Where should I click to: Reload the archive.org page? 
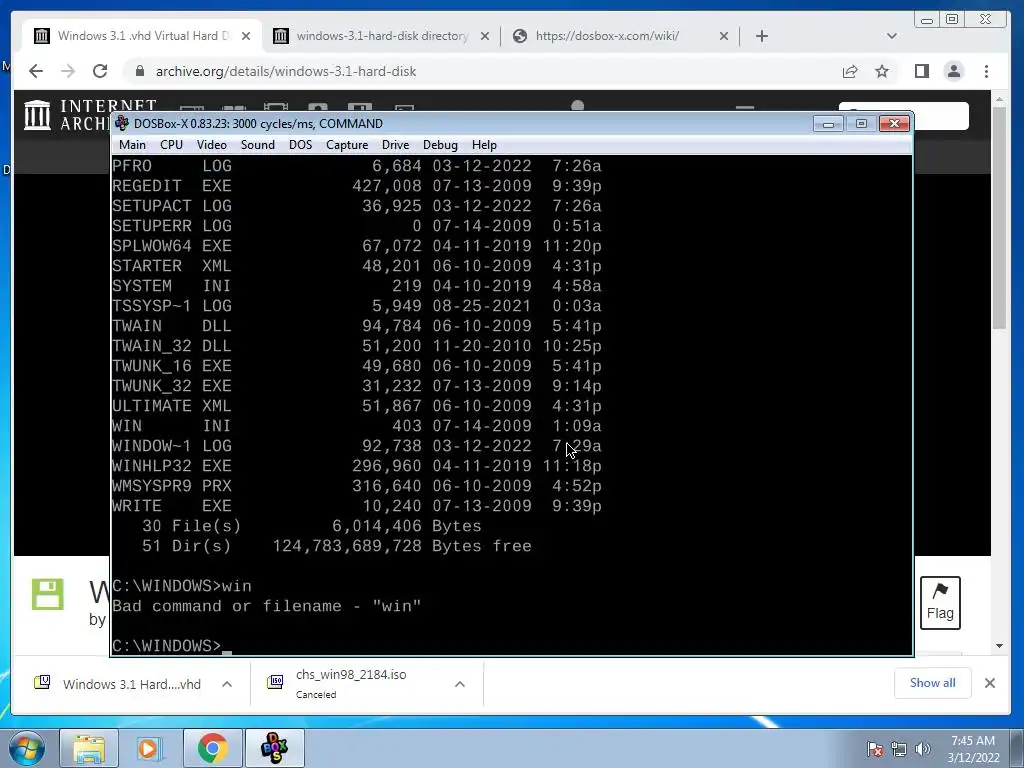pyautogui.click(x=100, y=71)
